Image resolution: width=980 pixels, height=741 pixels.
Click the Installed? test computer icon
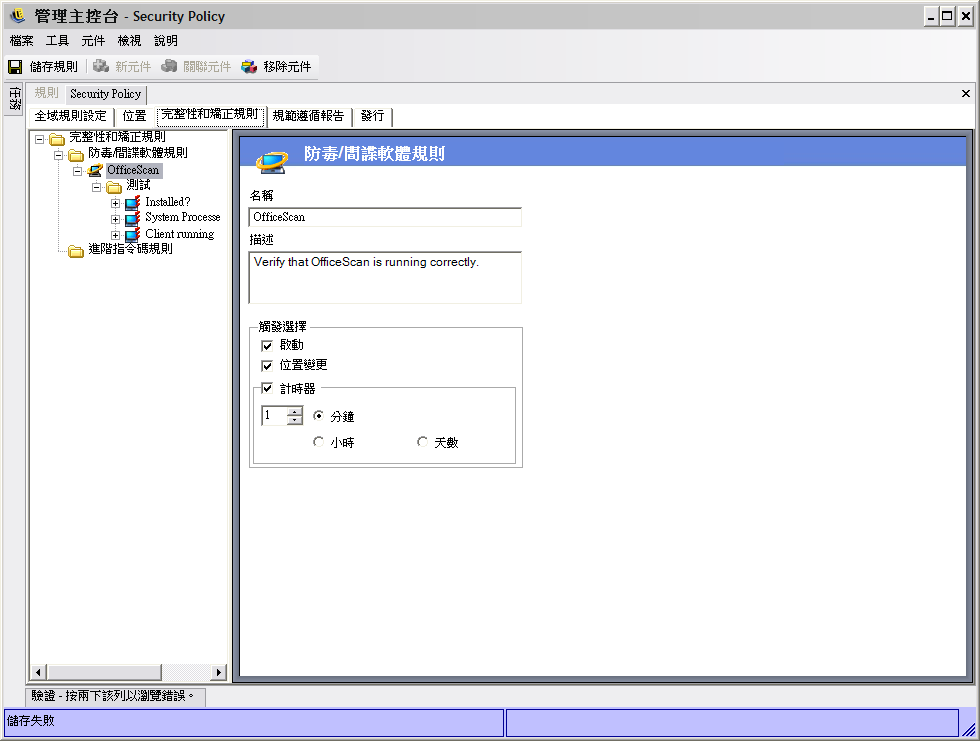(132, 202)
